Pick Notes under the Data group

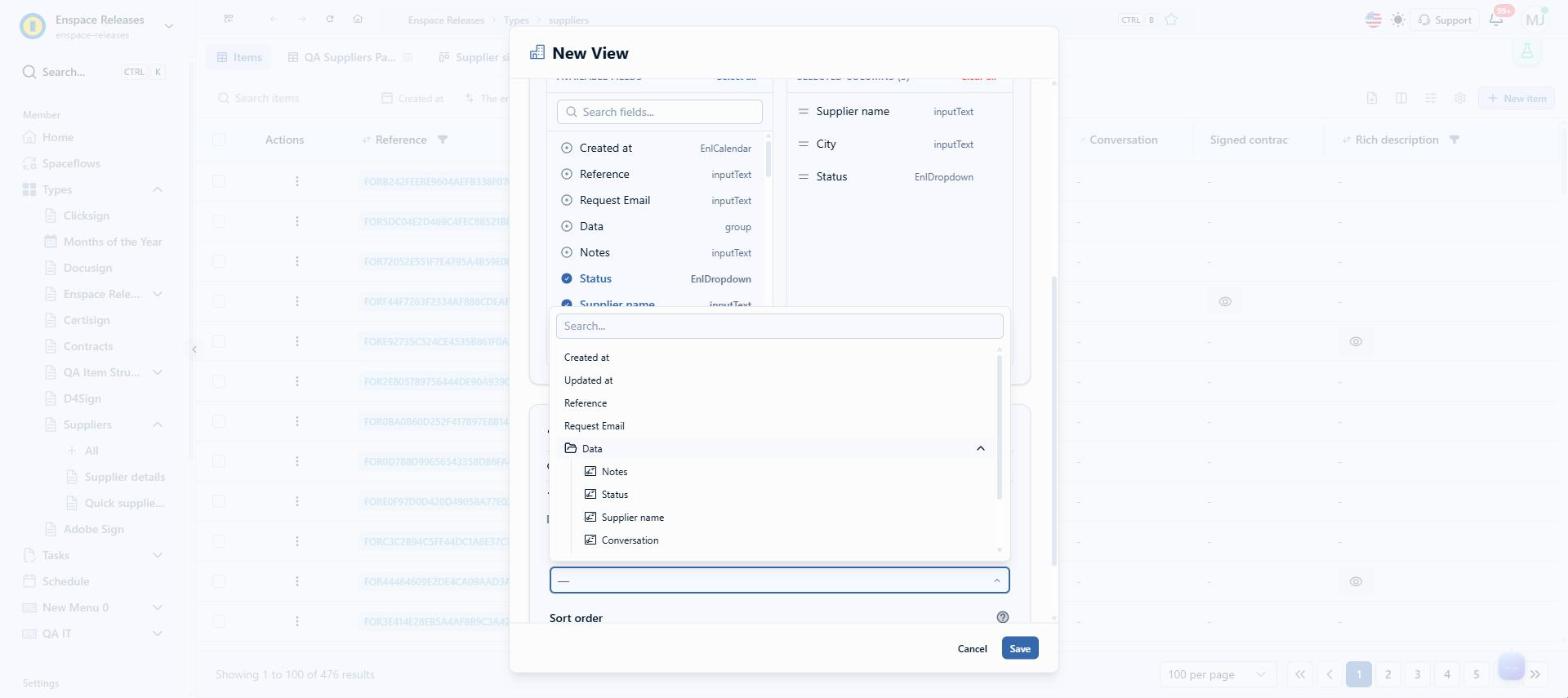tap(614, 472)
